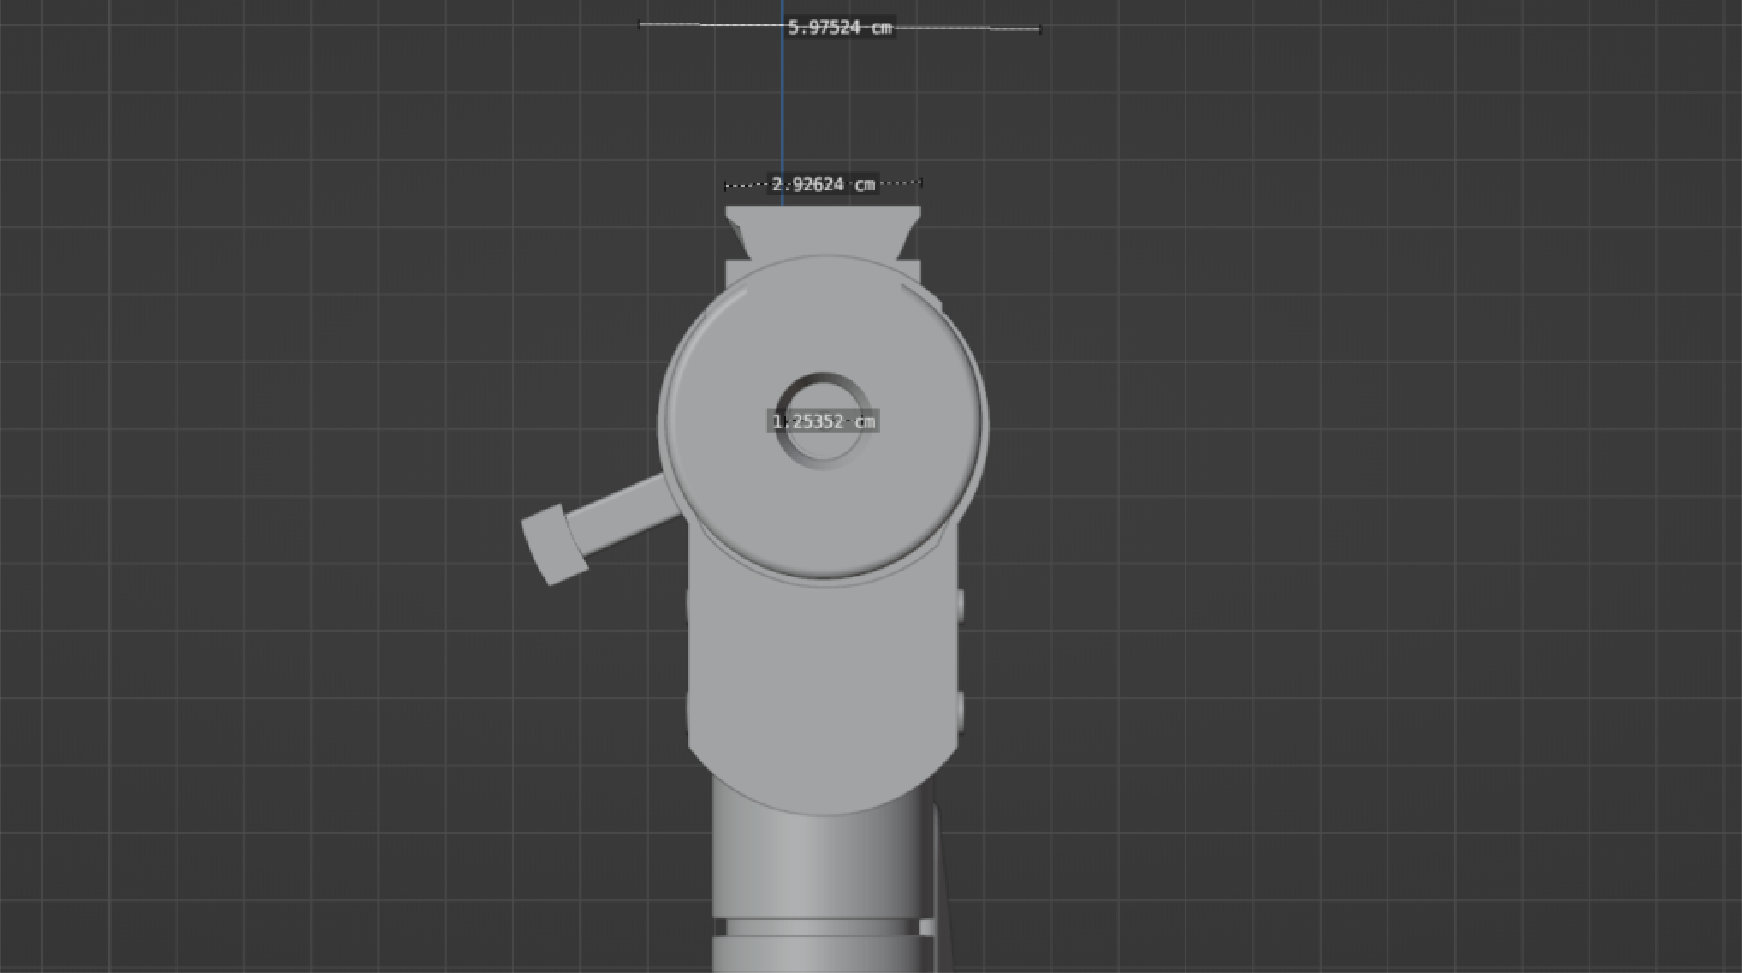Viewport: 1742px width, 973px height.
Task: Click the blue vertical axis line
Action: point(782,110)
